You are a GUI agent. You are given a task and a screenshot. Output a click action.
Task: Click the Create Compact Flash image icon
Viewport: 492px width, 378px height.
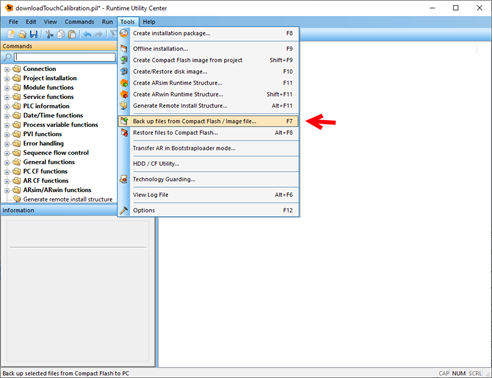[124, 60]
